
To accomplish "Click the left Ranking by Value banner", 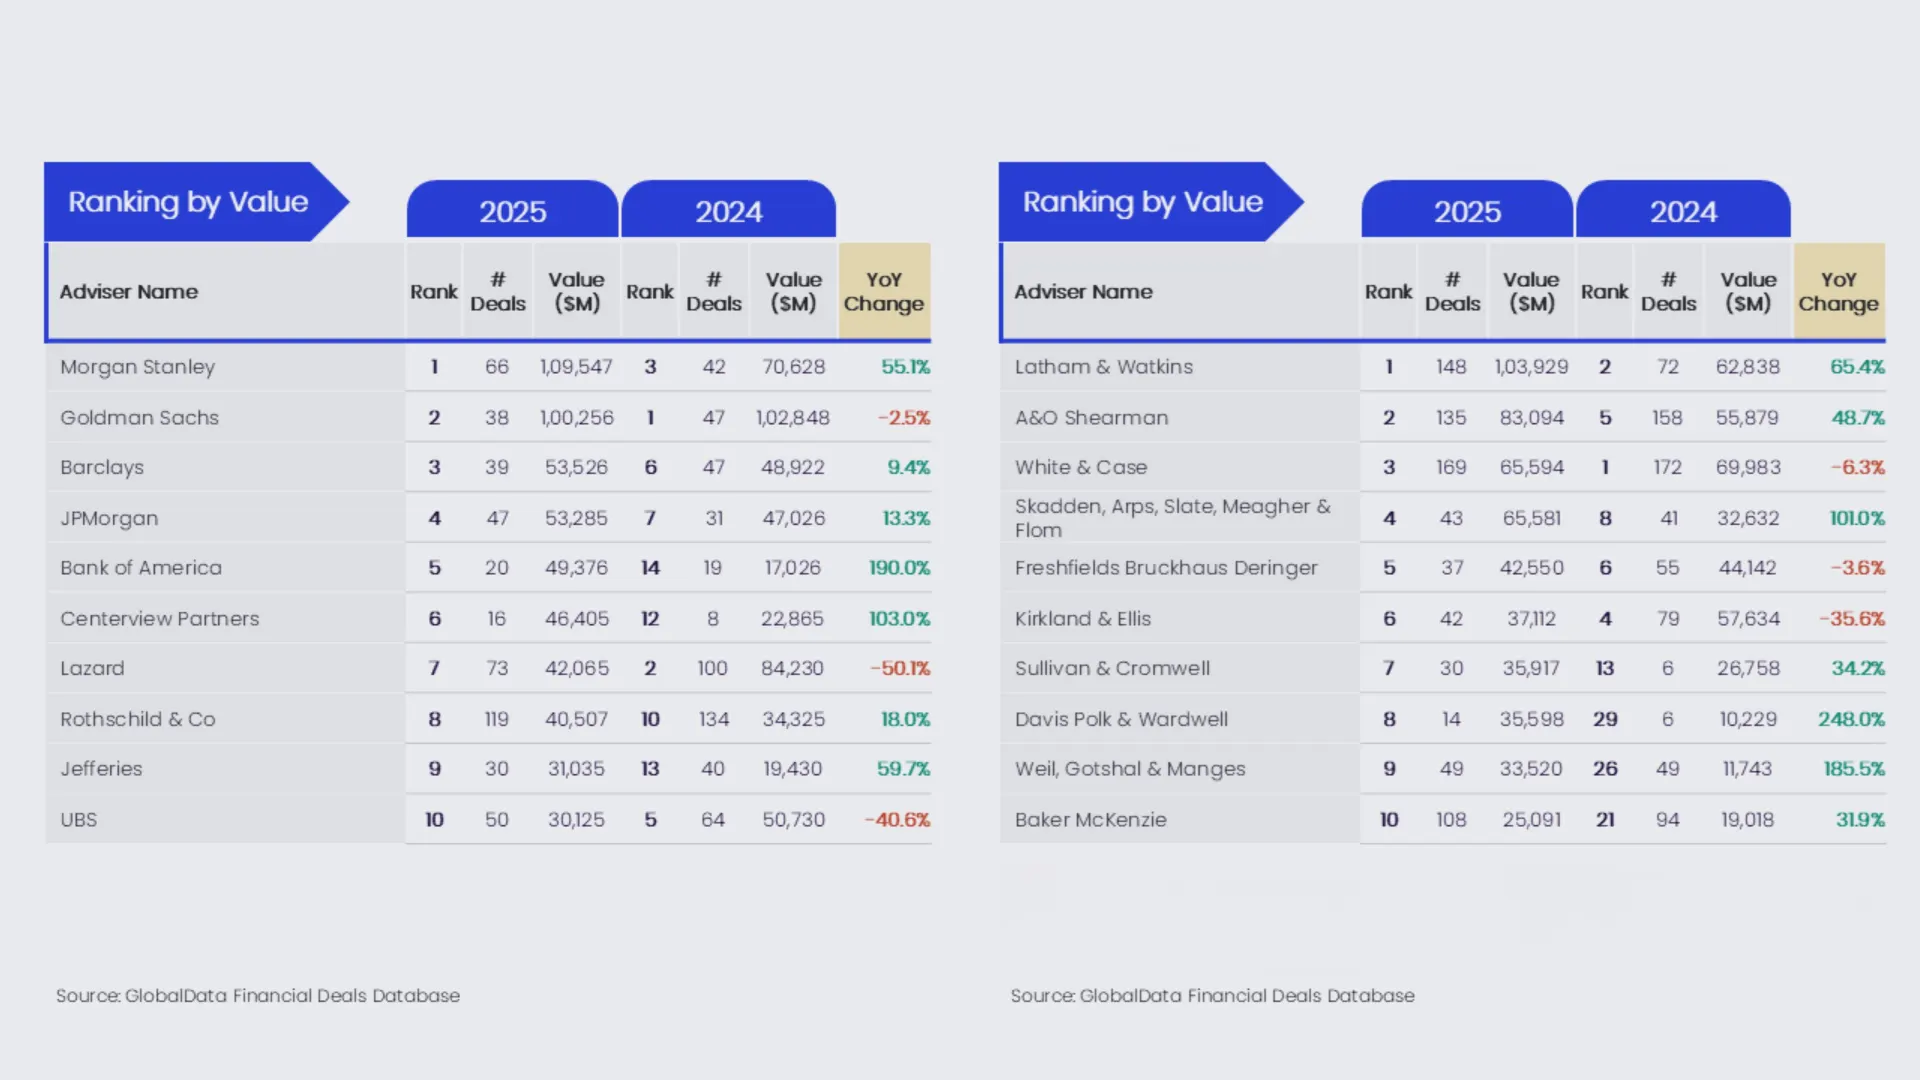I will coord(188,202).
